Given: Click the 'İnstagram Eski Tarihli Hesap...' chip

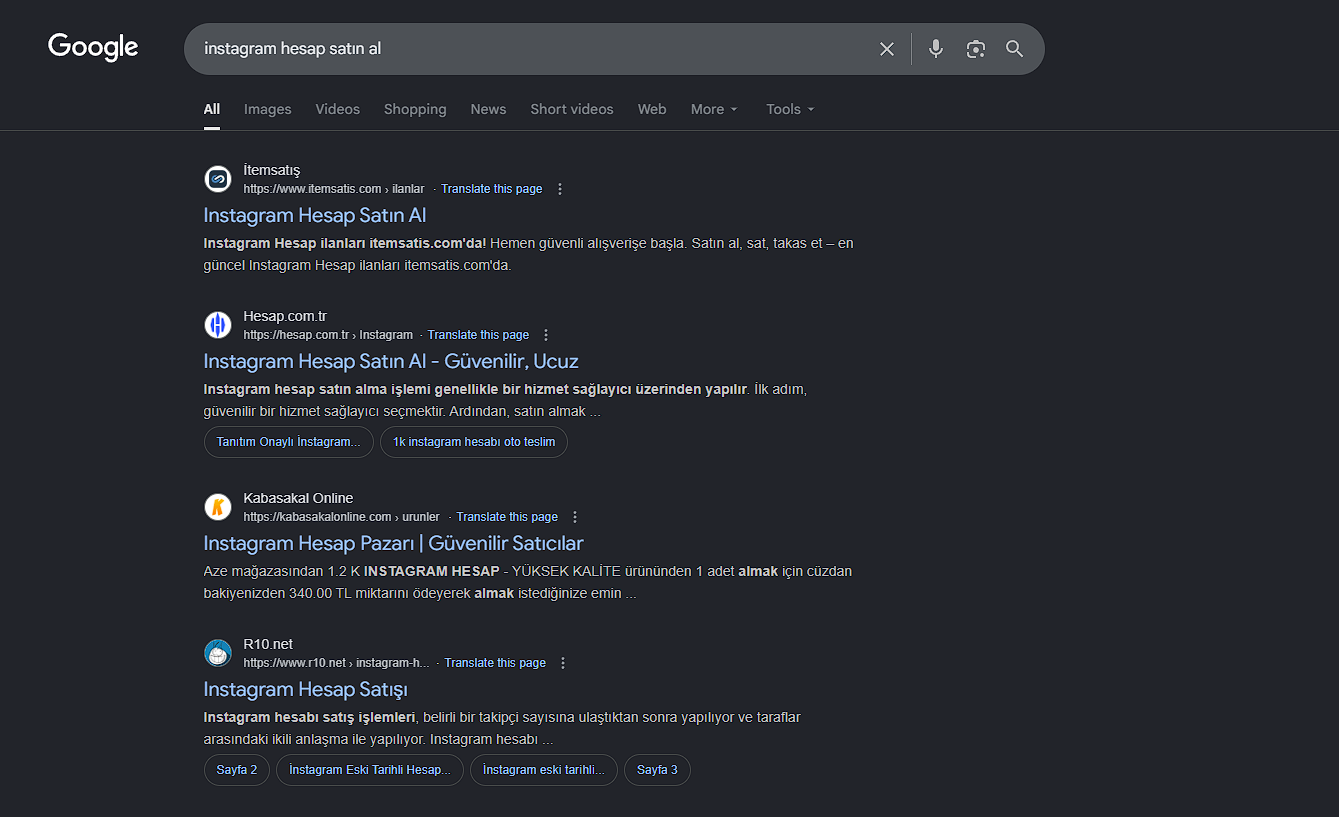Looking at the screenshot, I should 370,770.
